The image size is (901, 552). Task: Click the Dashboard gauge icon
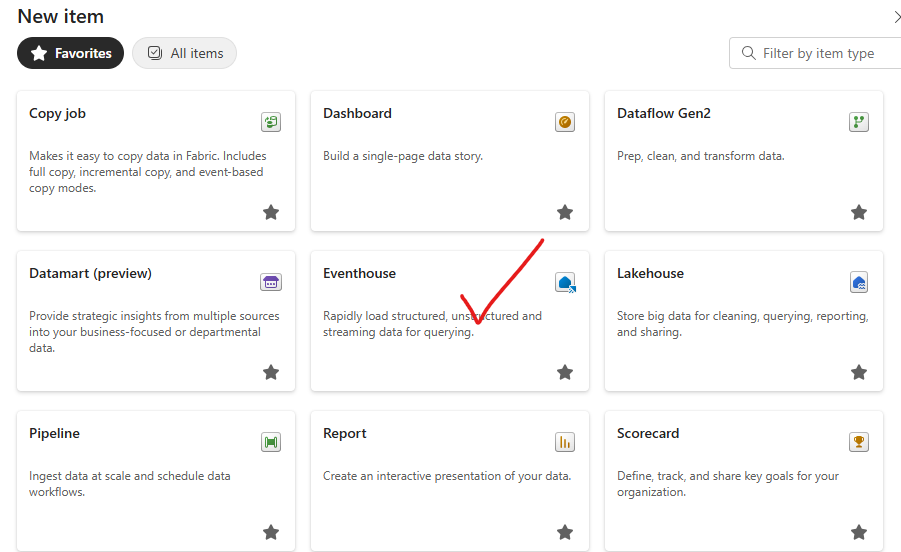click(x=565, y=122)
